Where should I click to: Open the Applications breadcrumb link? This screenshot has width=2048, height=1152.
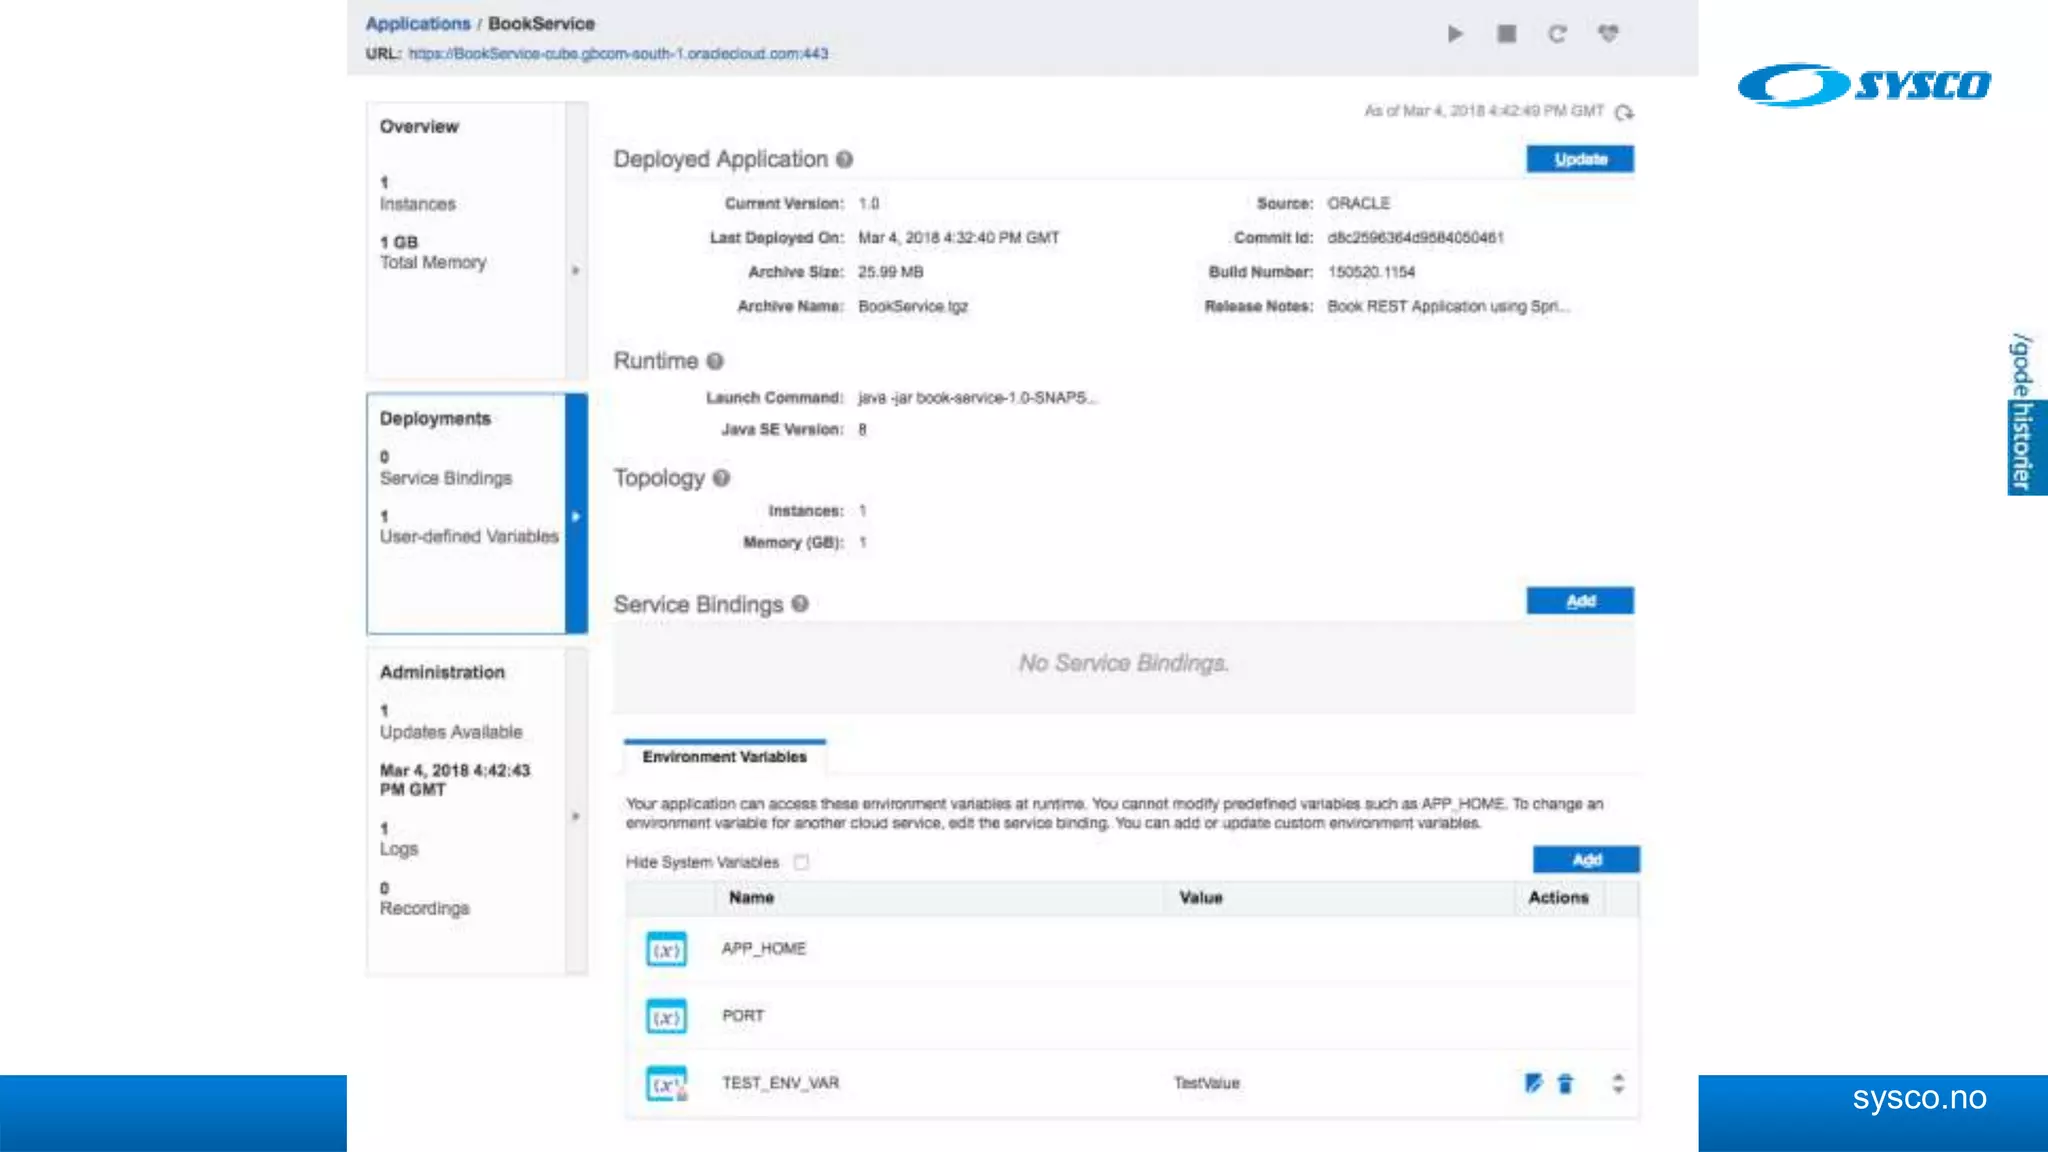417,23
